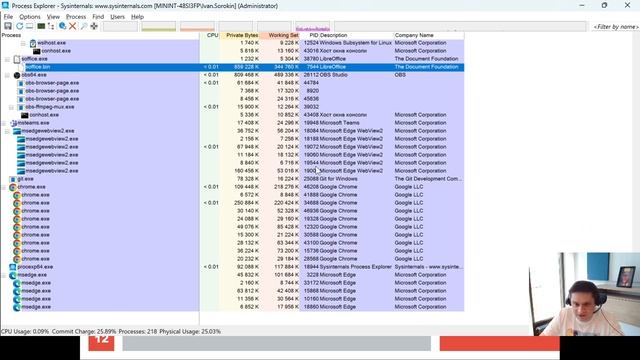Click the wslhost.exe process icon
Screen dimensions: 640x360
click(33, 43)
